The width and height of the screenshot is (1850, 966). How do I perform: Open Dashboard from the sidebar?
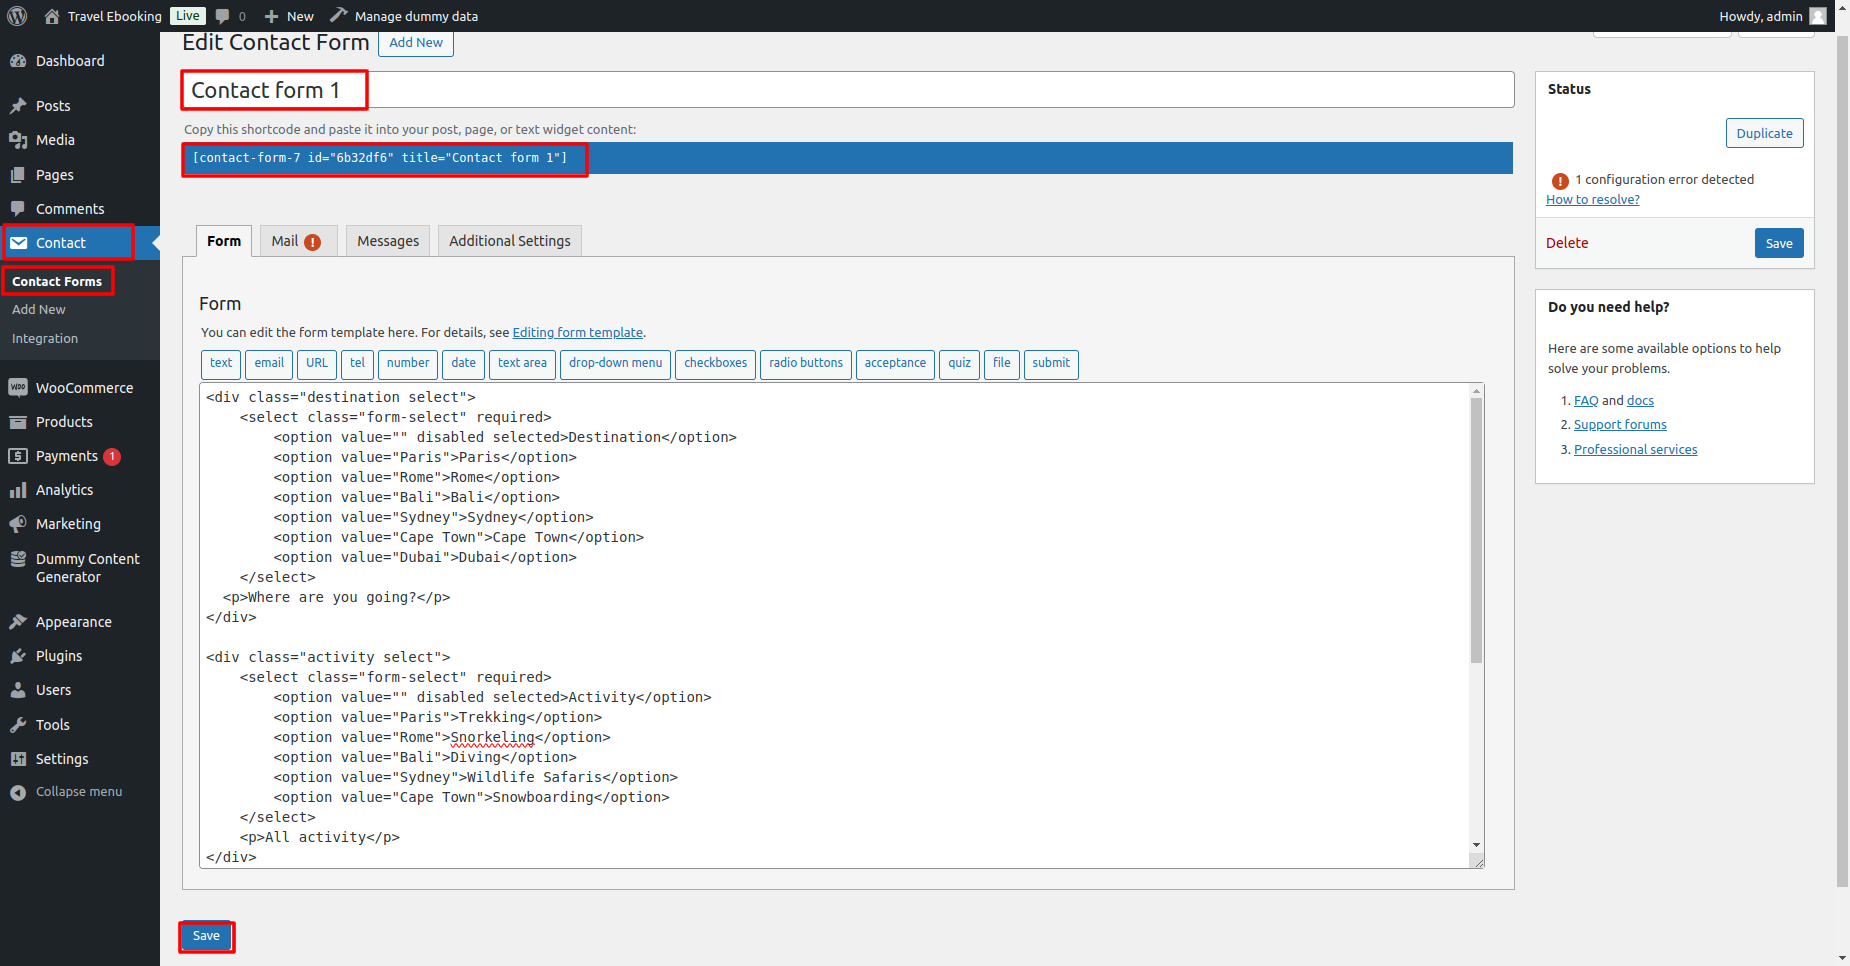69,61
